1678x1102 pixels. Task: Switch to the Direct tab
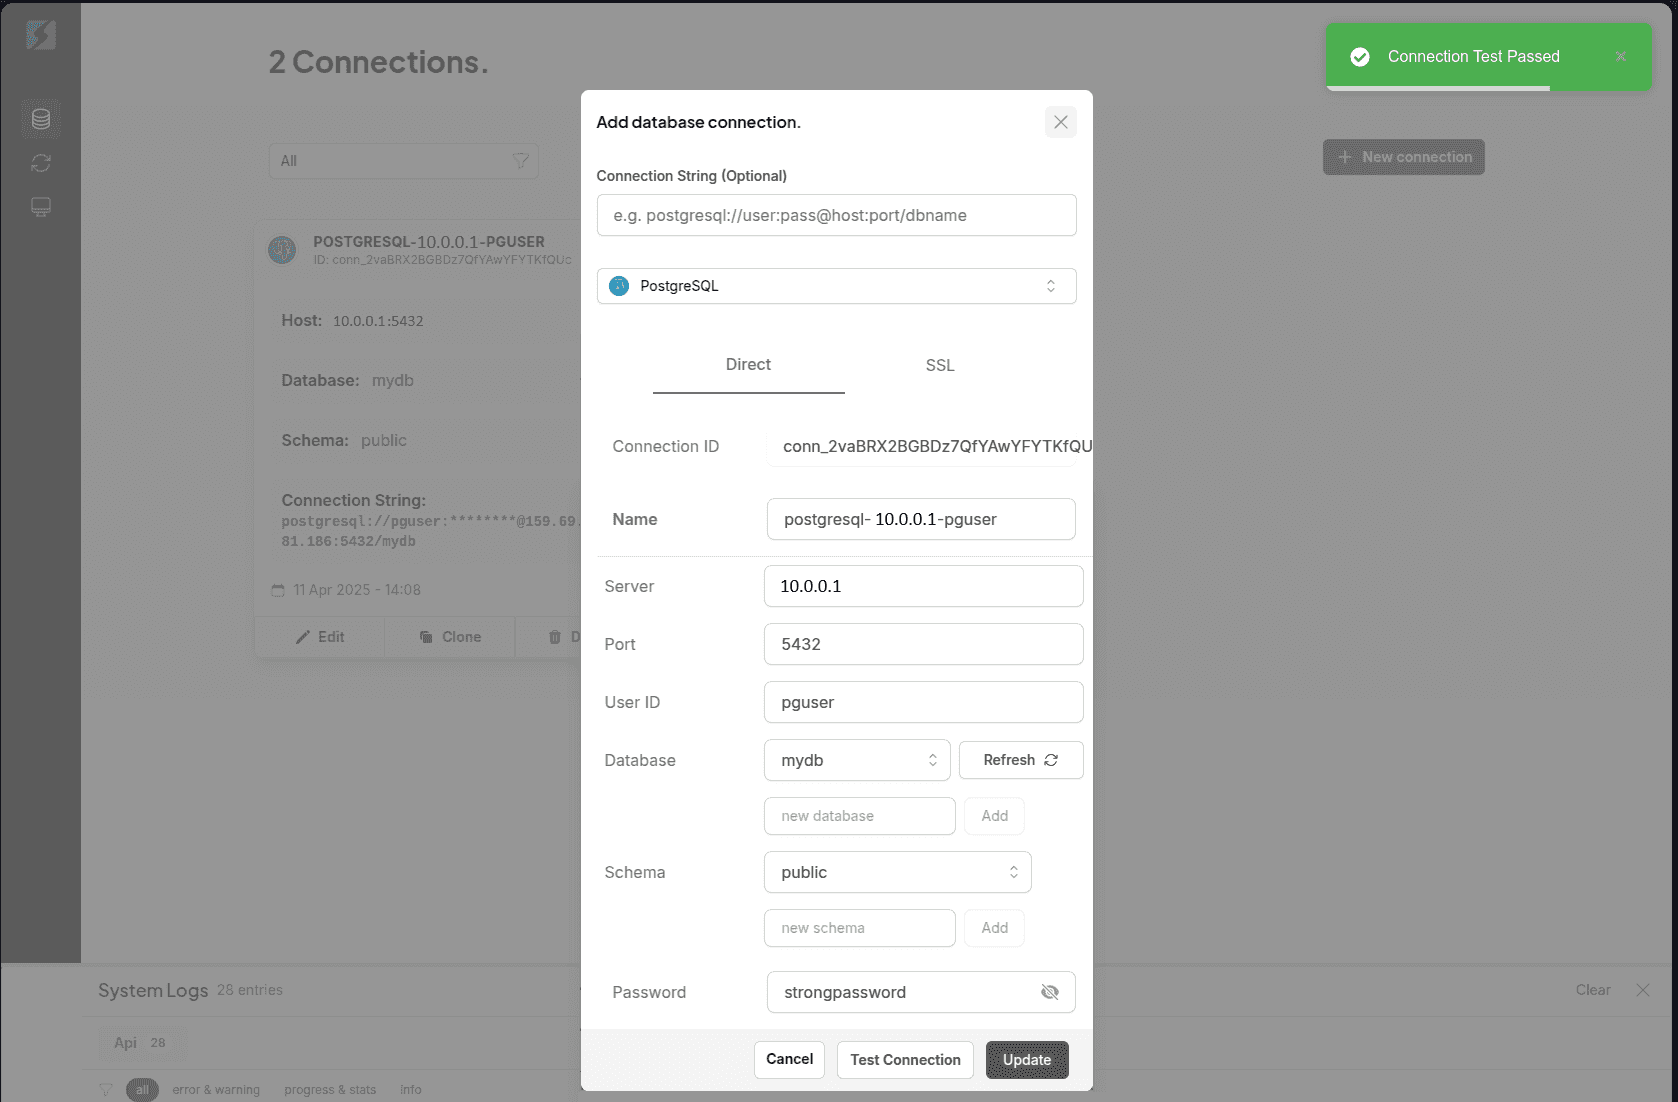(749, 365)
